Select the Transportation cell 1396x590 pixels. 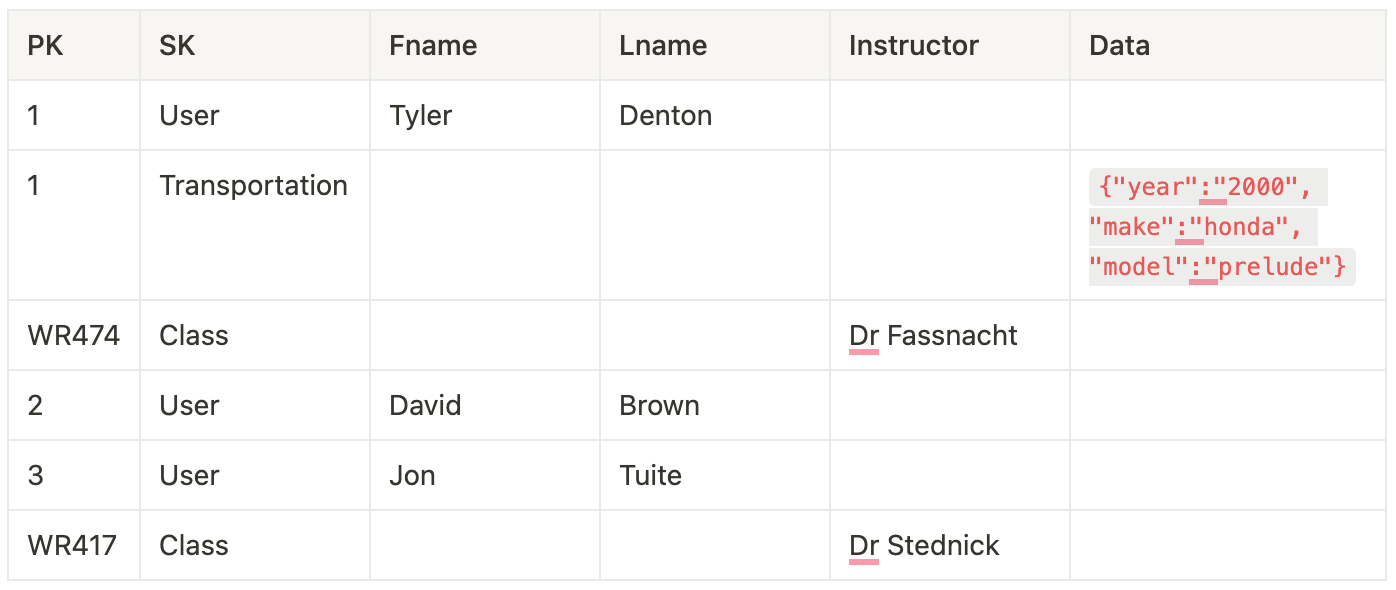(x=253, y=186)
